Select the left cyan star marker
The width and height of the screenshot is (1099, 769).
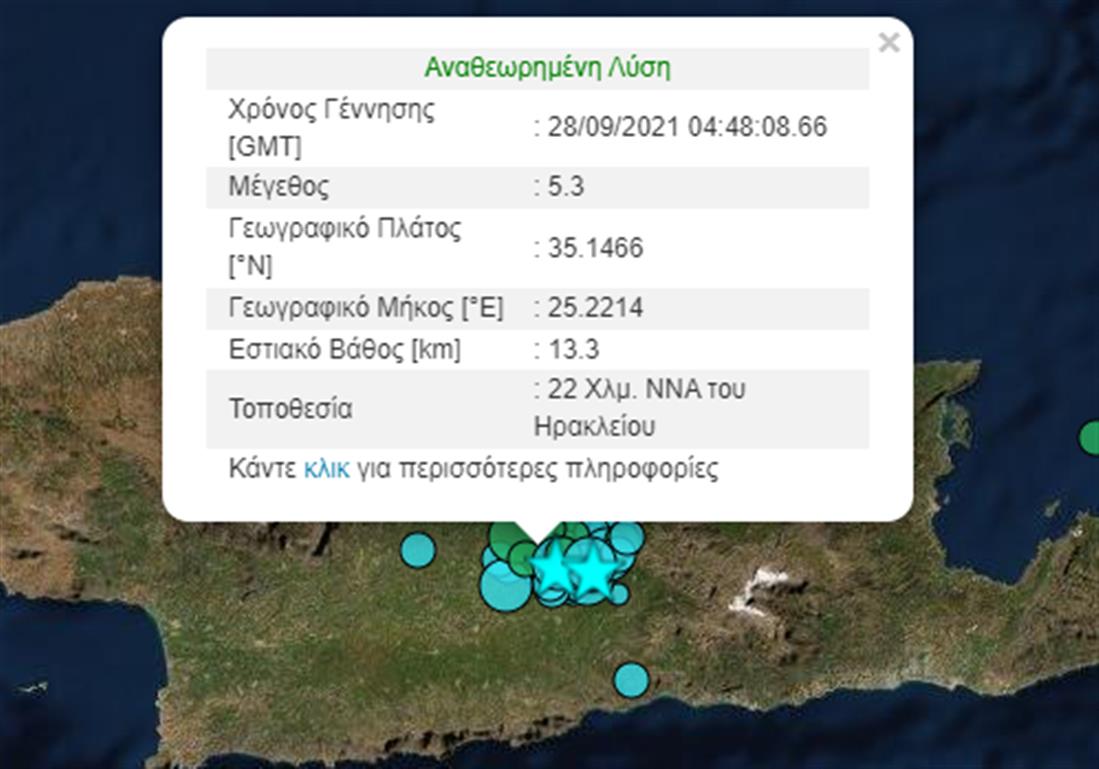coord(551,568)
